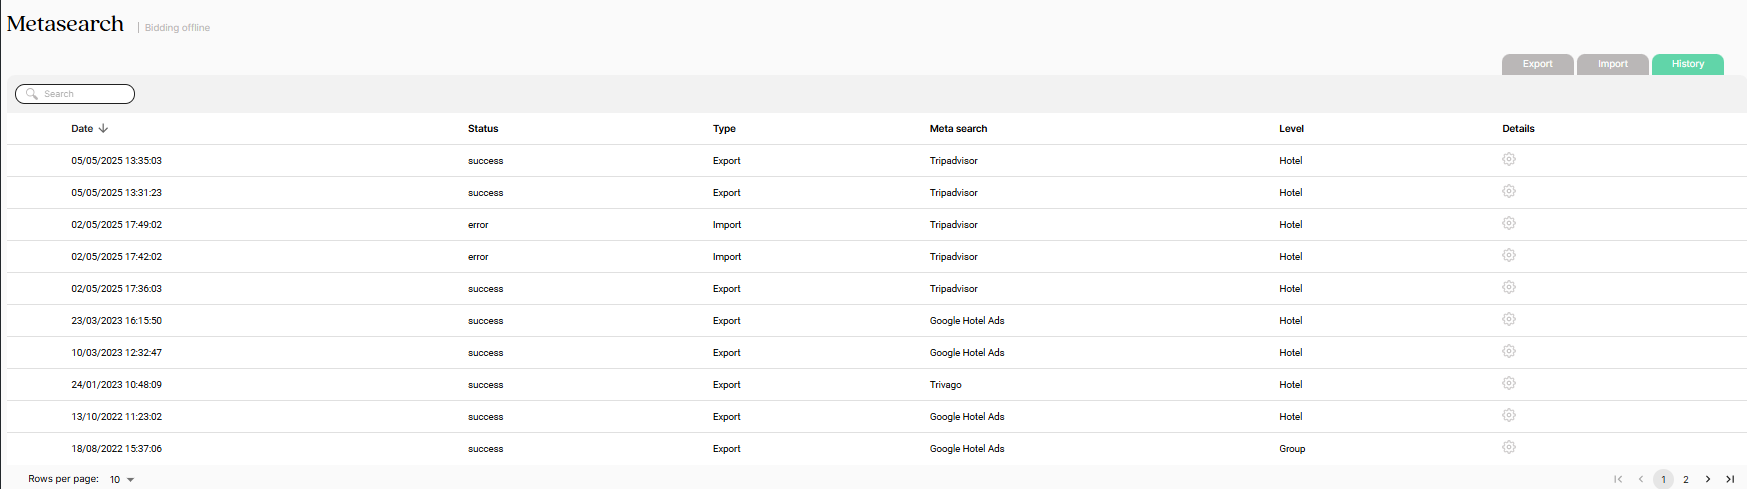
Task: Go to page 2
Action: point(1686,479)
